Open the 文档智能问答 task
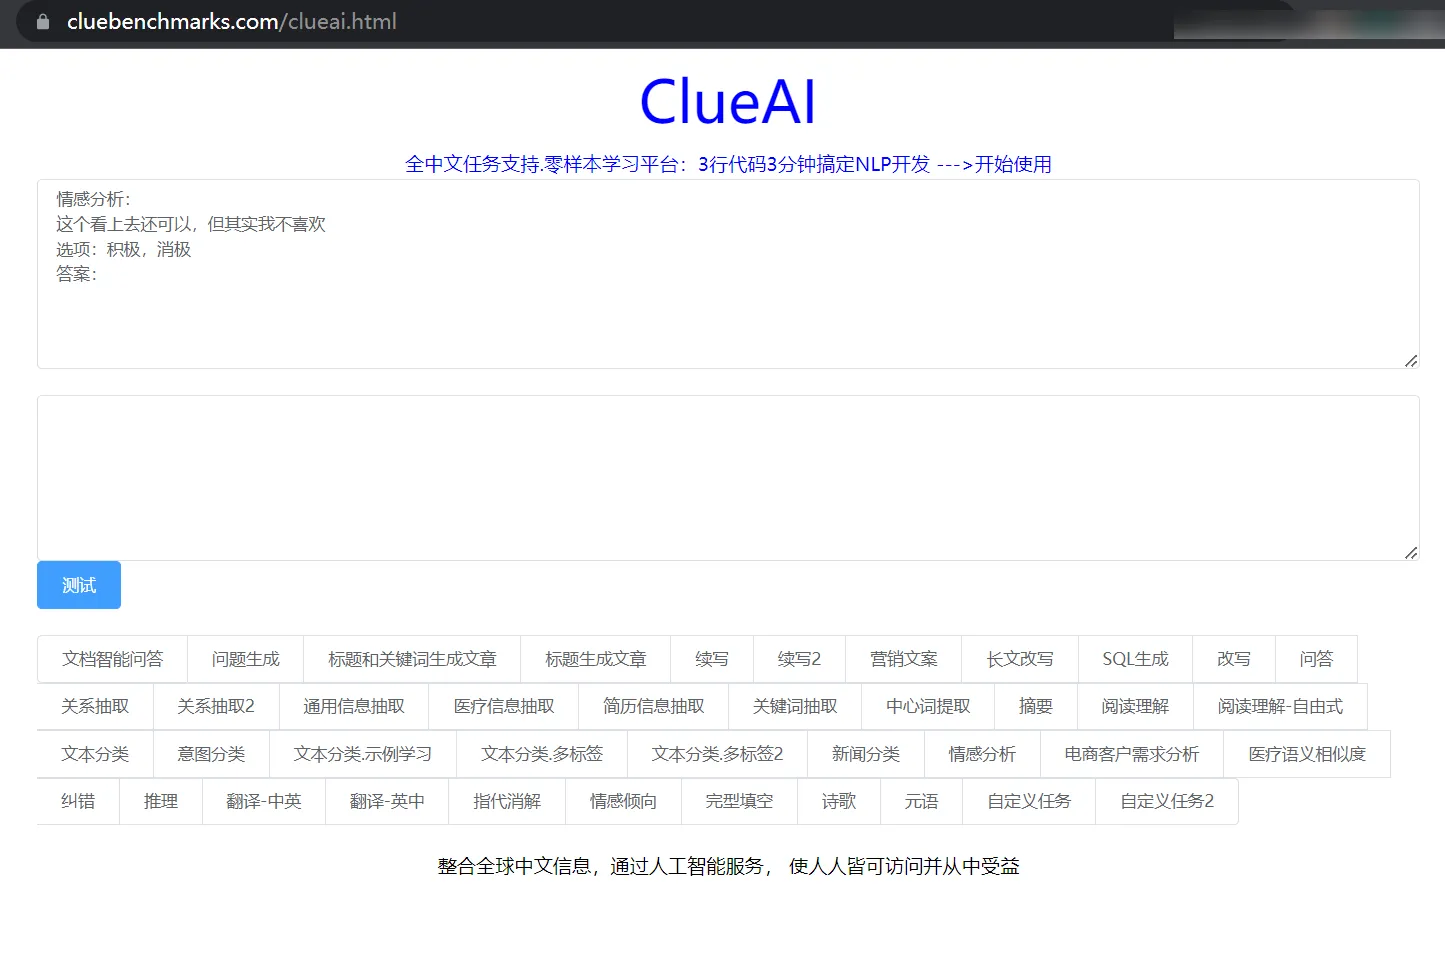The height and width of the screenshot is (970, 1445). click(x=112, y=659)
